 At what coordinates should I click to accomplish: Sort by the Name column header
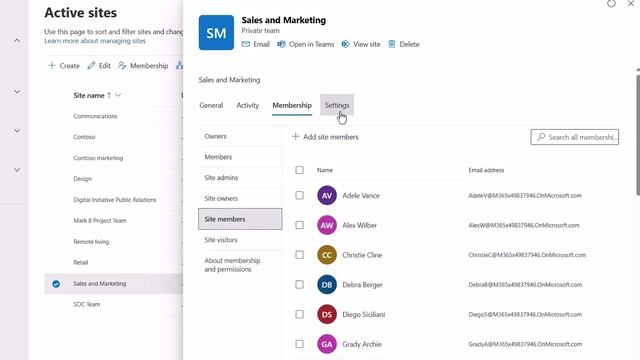click(324, 170)
